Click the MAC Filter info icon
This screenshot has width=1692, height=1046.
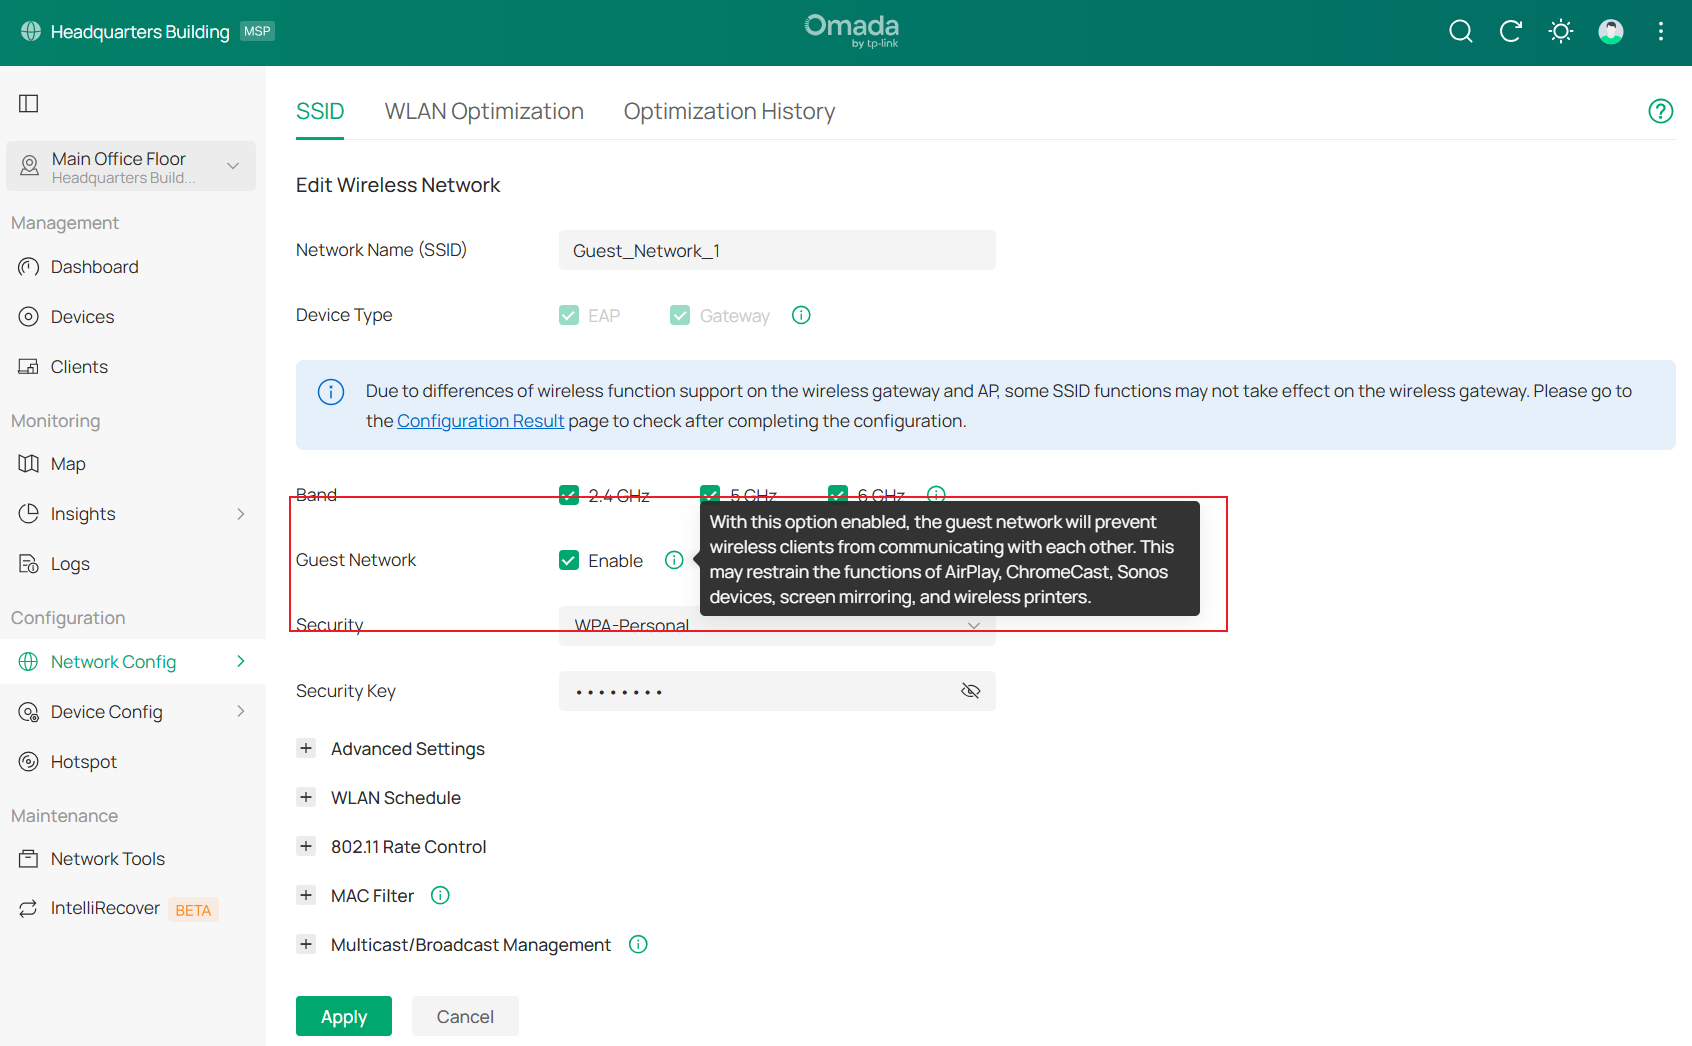point(440,896)
